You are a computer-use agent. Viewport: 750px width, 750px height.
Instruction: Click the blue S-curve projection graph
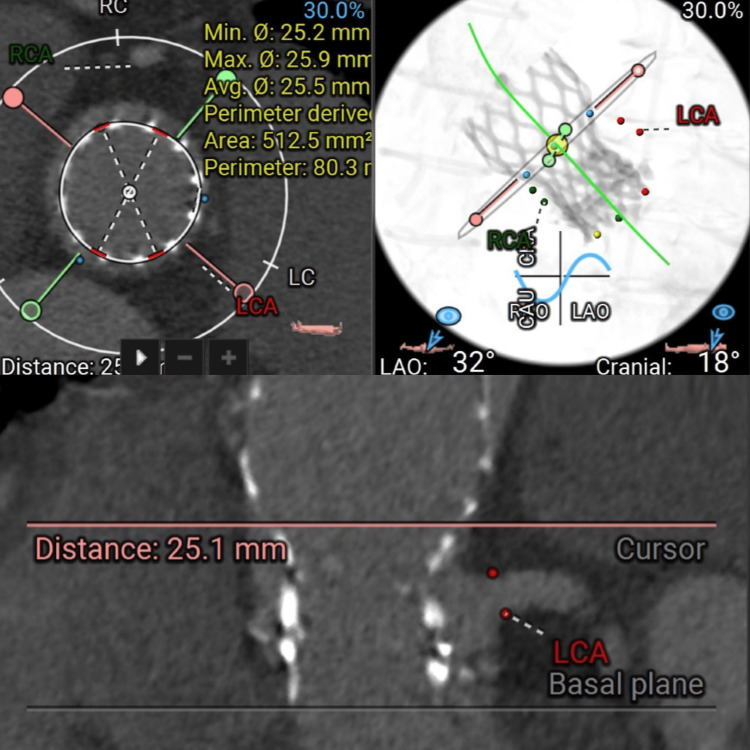pyautogui.click(x=562, y=277)
